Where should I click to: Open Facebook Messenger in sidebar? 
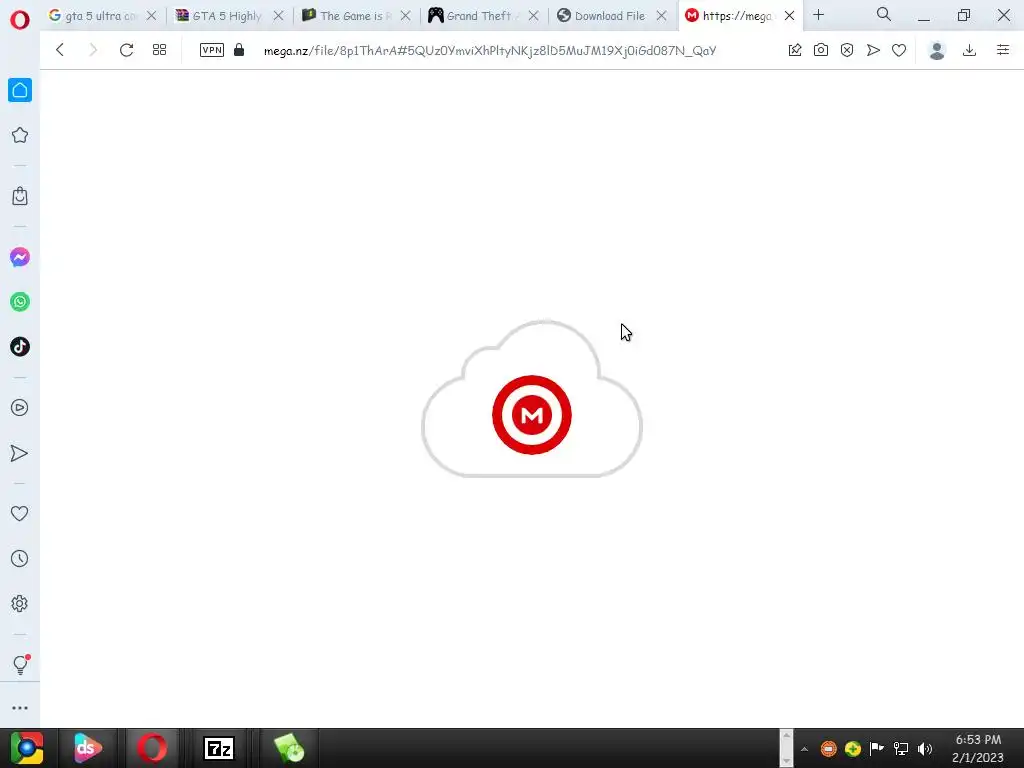(x=20, y=257)
